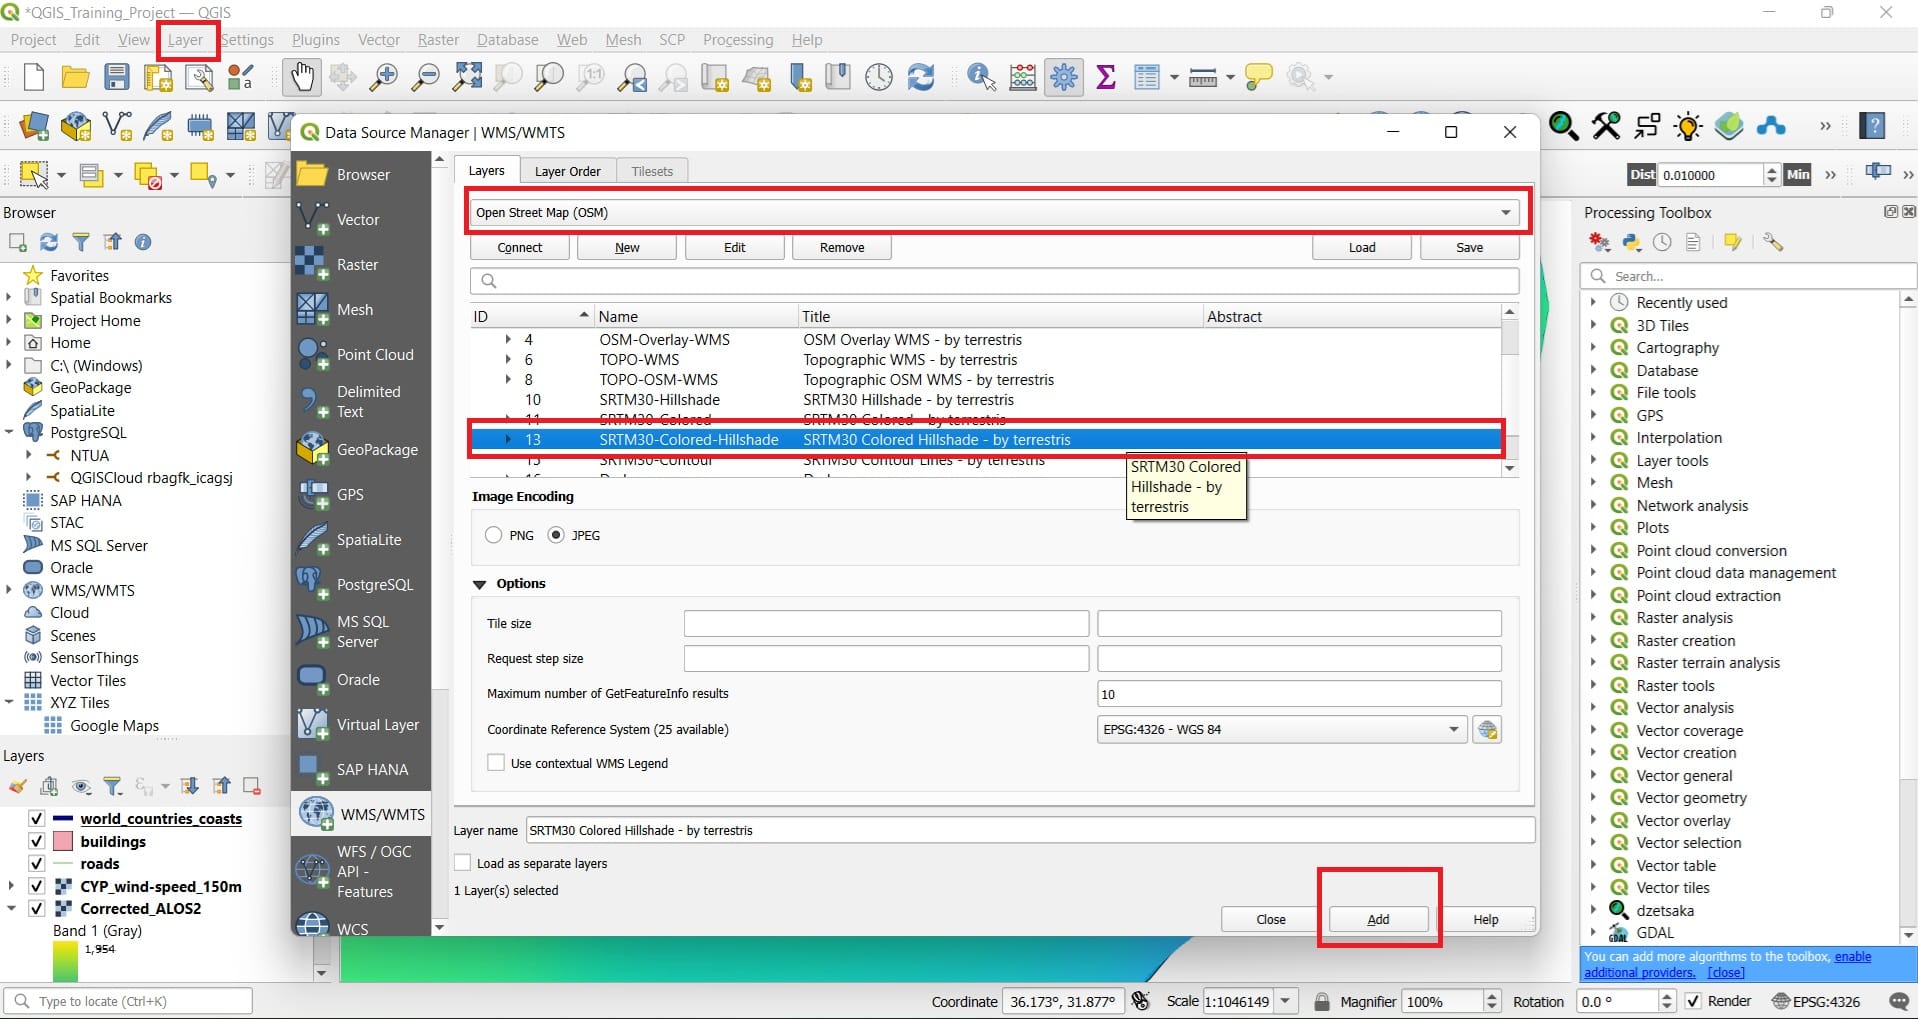Toggle visibility of roads layer
Image resolution: width=1918 pixels, height=1019 pixels.
point(37,863)
